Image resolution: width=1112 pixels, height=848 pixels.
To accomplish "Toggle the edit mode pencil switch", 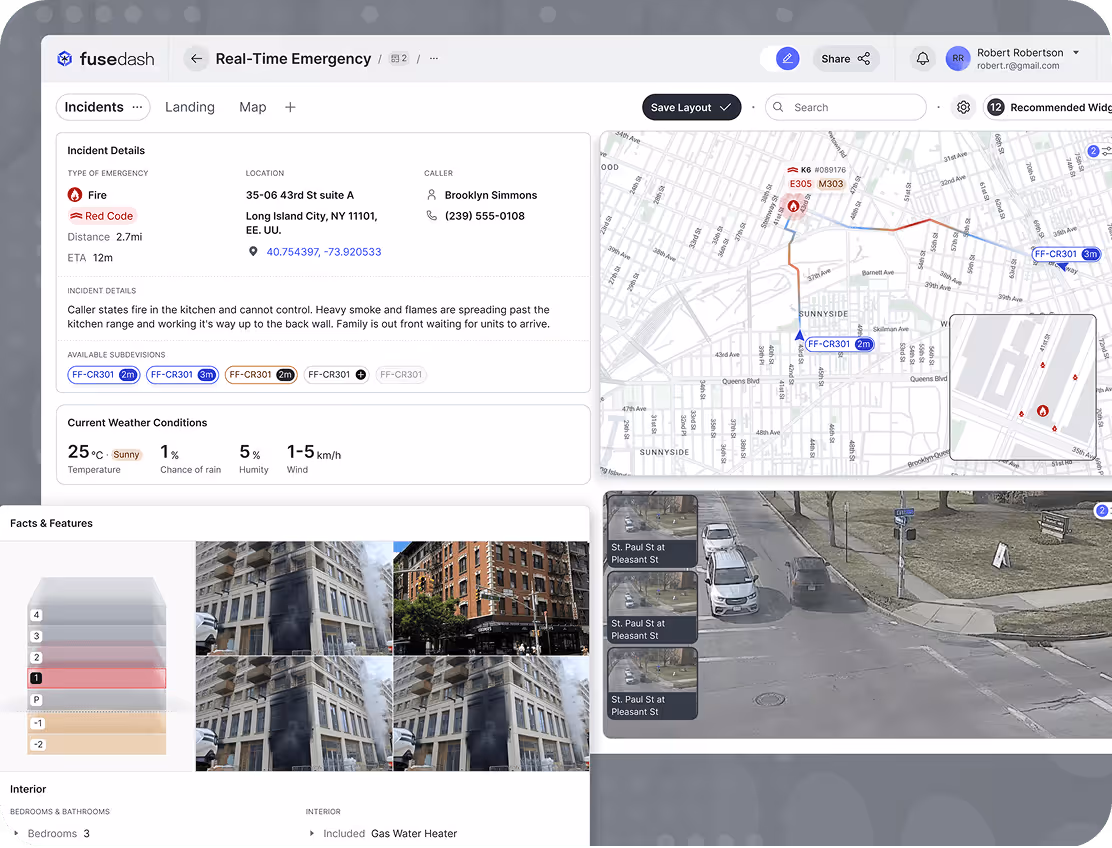I will click(787, 59).
